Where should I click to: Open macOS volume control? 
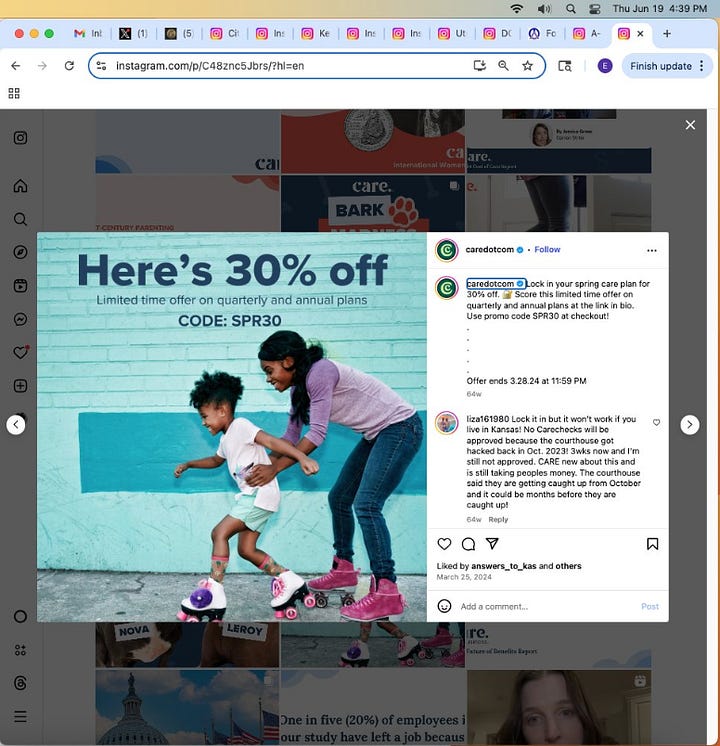[x=544, y=9]
